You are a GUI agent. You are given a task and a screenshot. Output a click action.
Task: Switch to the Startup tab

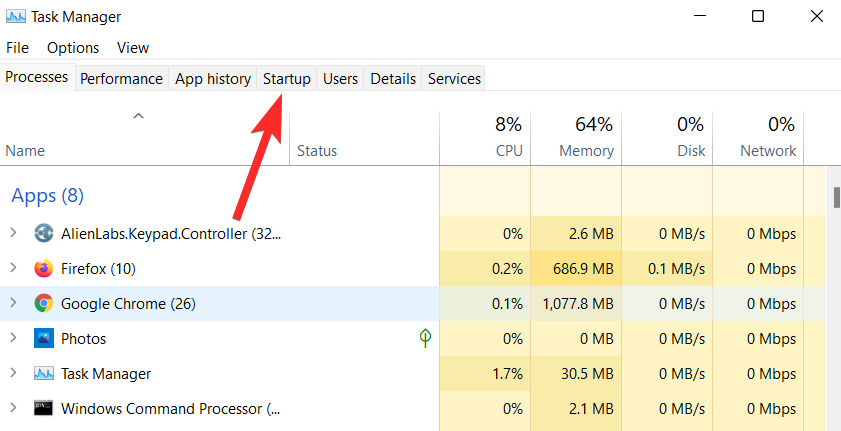tap(287, 79)
